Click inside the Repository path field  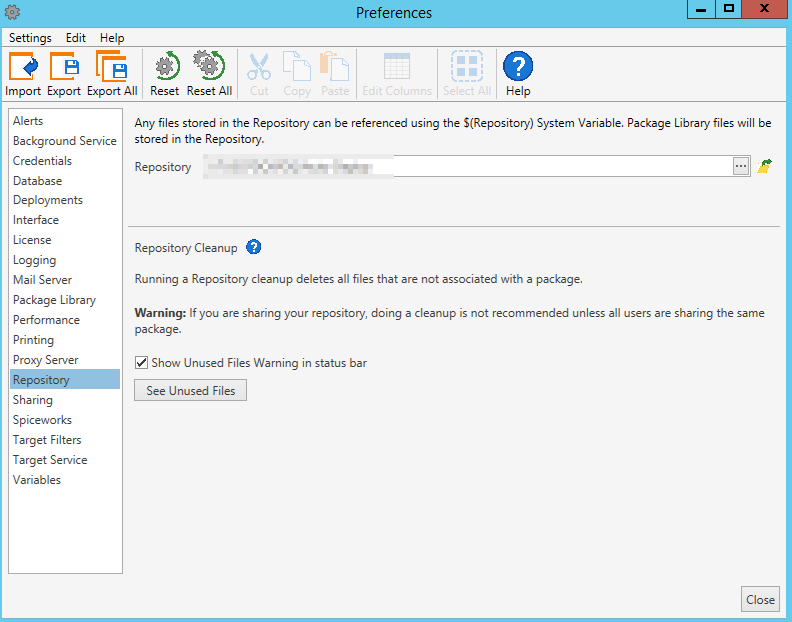pyautogui.click(x=466, y=167)
